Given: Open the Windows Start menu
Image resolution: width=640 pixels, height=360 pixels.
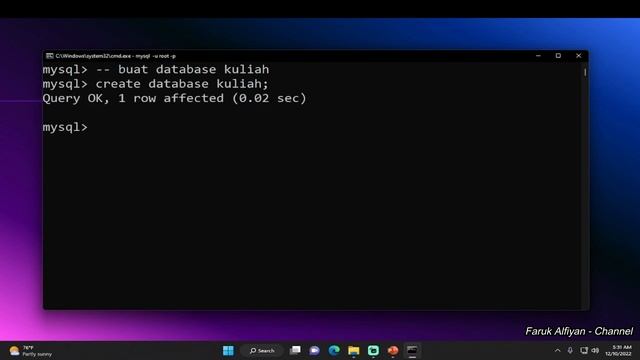Looking at the screenshot, I should coord(228,351).
